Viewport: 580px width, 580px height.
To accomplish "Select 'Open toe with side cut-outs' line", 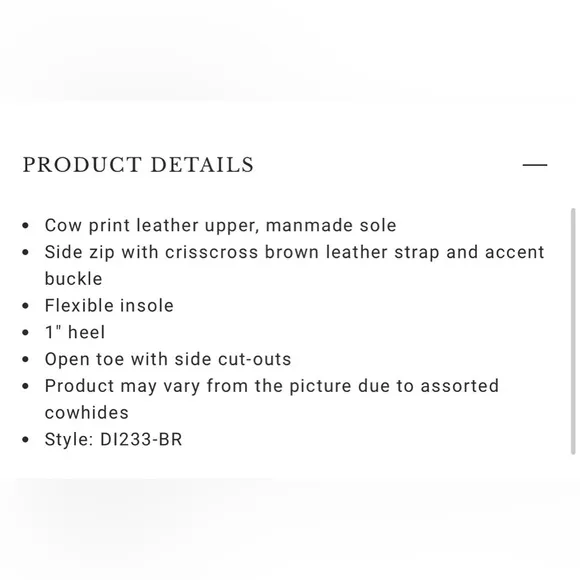I will tap(168, 359).
